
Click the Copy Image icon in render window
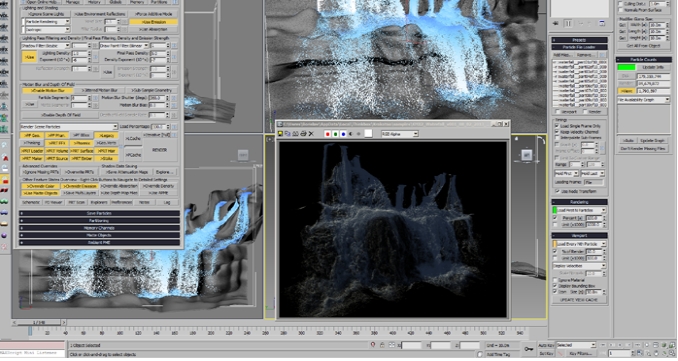(288, 134)
